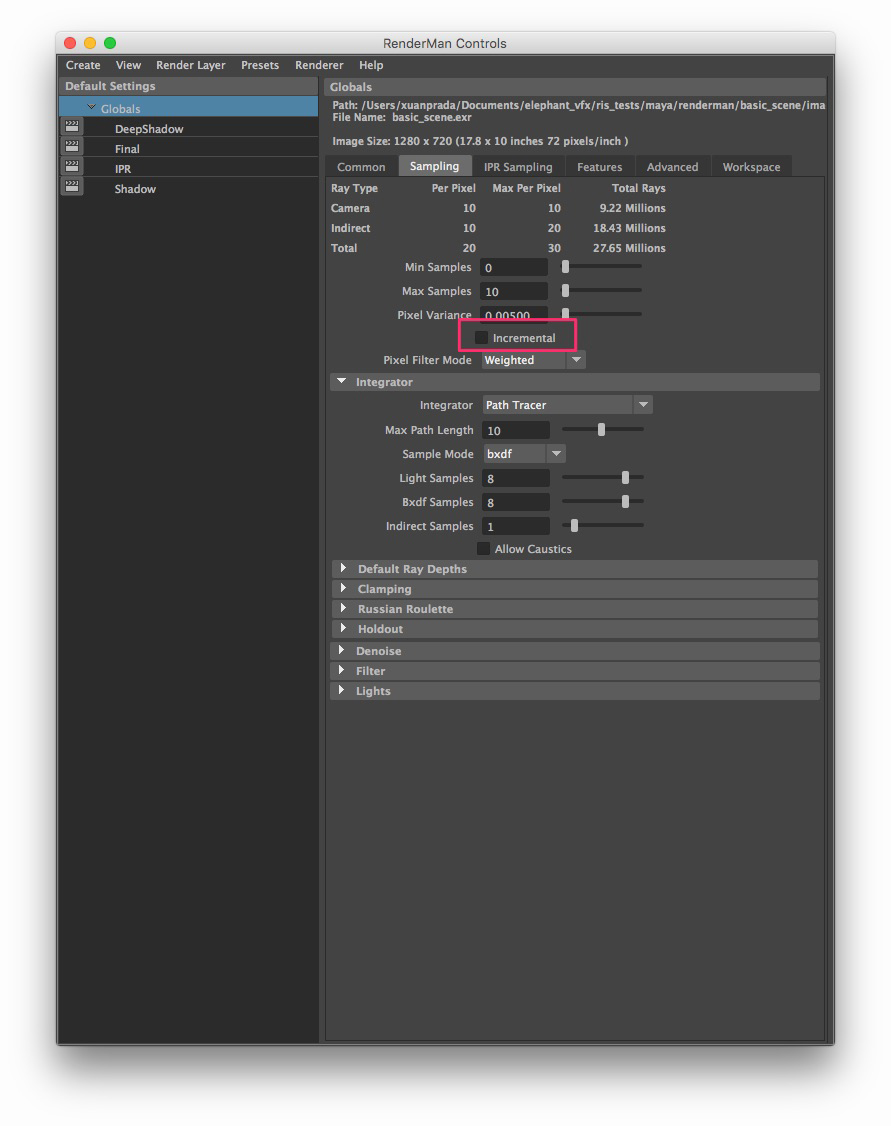Click the Bxdf Samples slider handle

point(625,501)
